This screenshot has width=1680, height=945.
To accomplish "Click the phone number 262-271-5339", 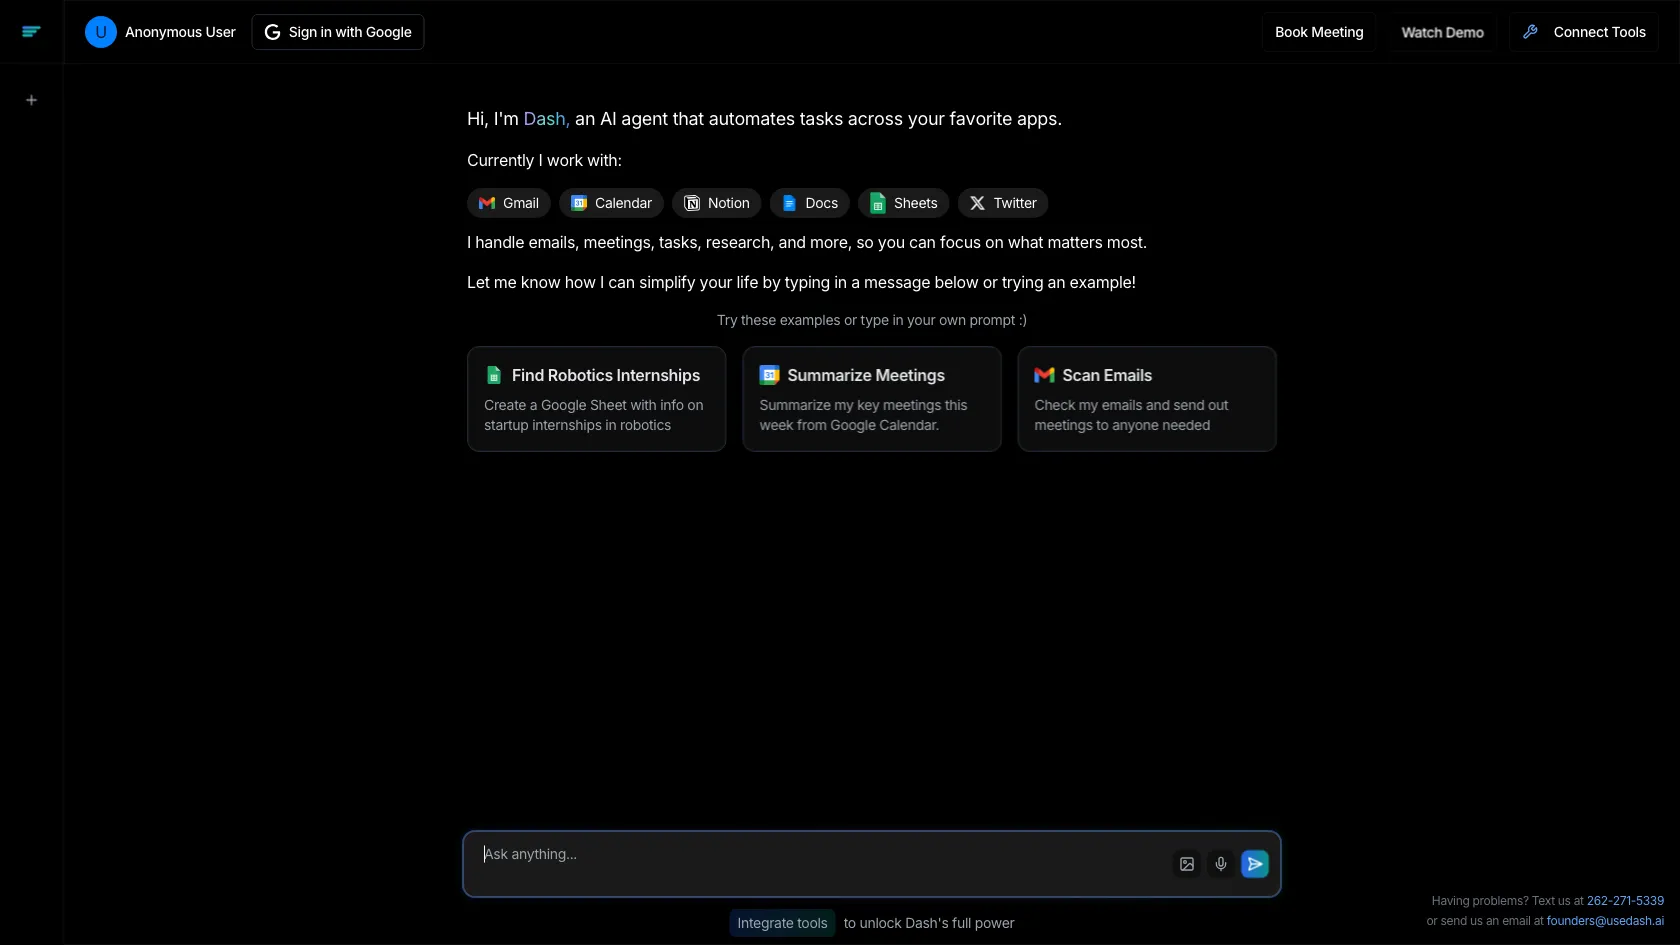I will click(x=1625, y=901).
